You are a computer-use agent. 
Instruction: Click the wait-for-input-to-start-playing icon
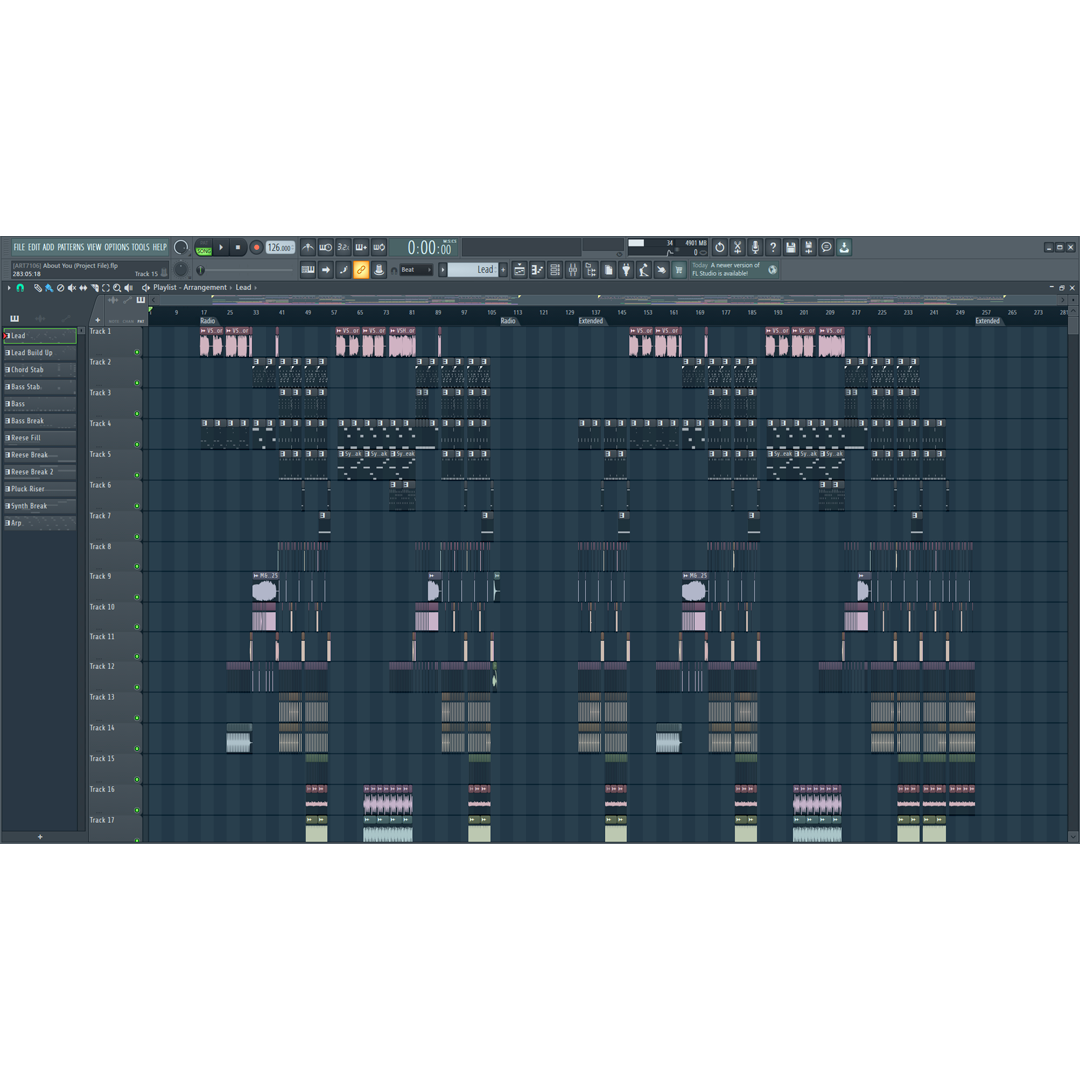[x=326, y=247]
